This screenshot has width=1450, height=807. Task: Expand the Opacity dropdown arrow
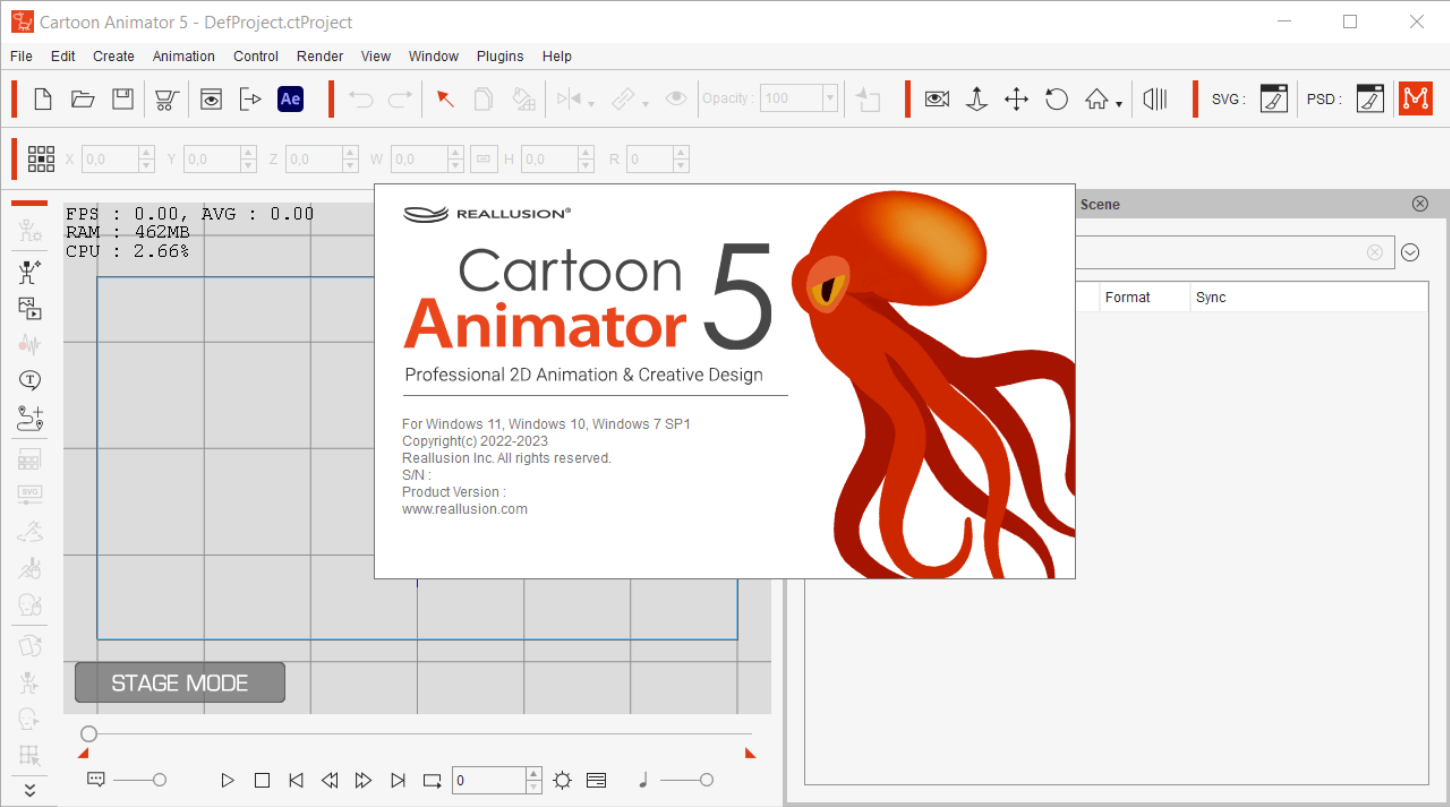click(x=829, y=98)
